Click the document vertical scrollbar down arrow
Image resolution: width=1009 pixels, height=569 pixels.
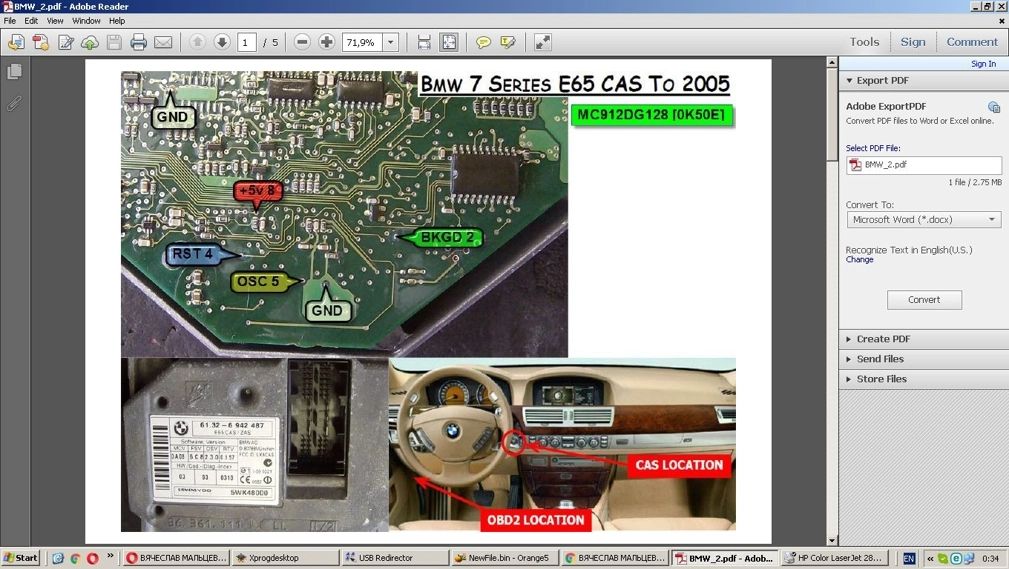[832, 540]
